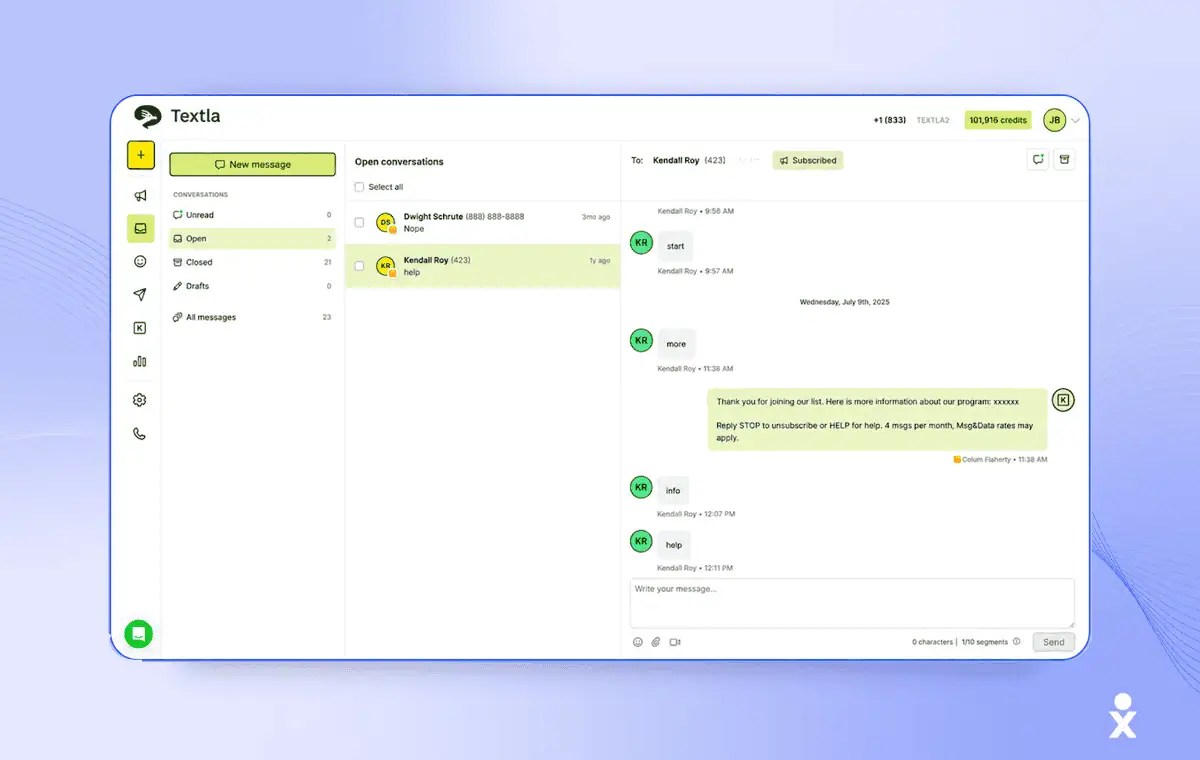Click the Kendall Roy recipient name in header
This screenshot has height=760, width=1200.
pos(676,160)
